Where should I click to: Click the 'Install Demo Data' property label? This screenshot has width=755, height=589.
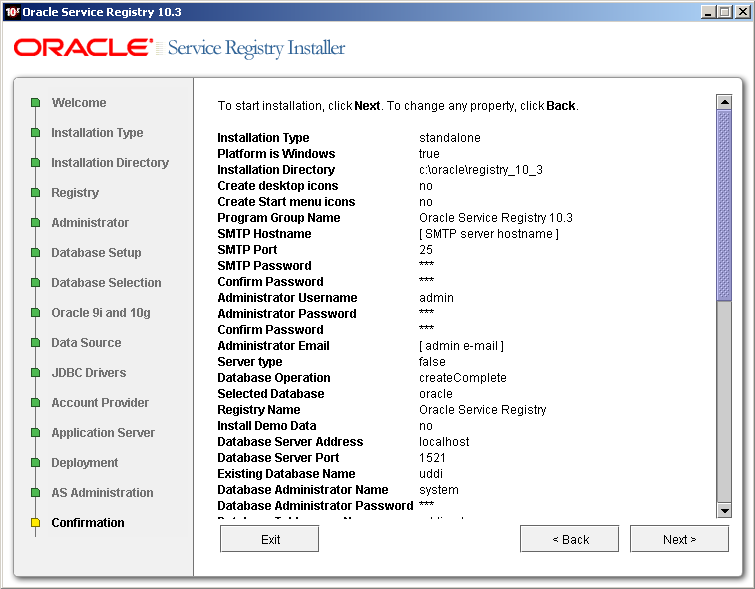tap(267, 426)
